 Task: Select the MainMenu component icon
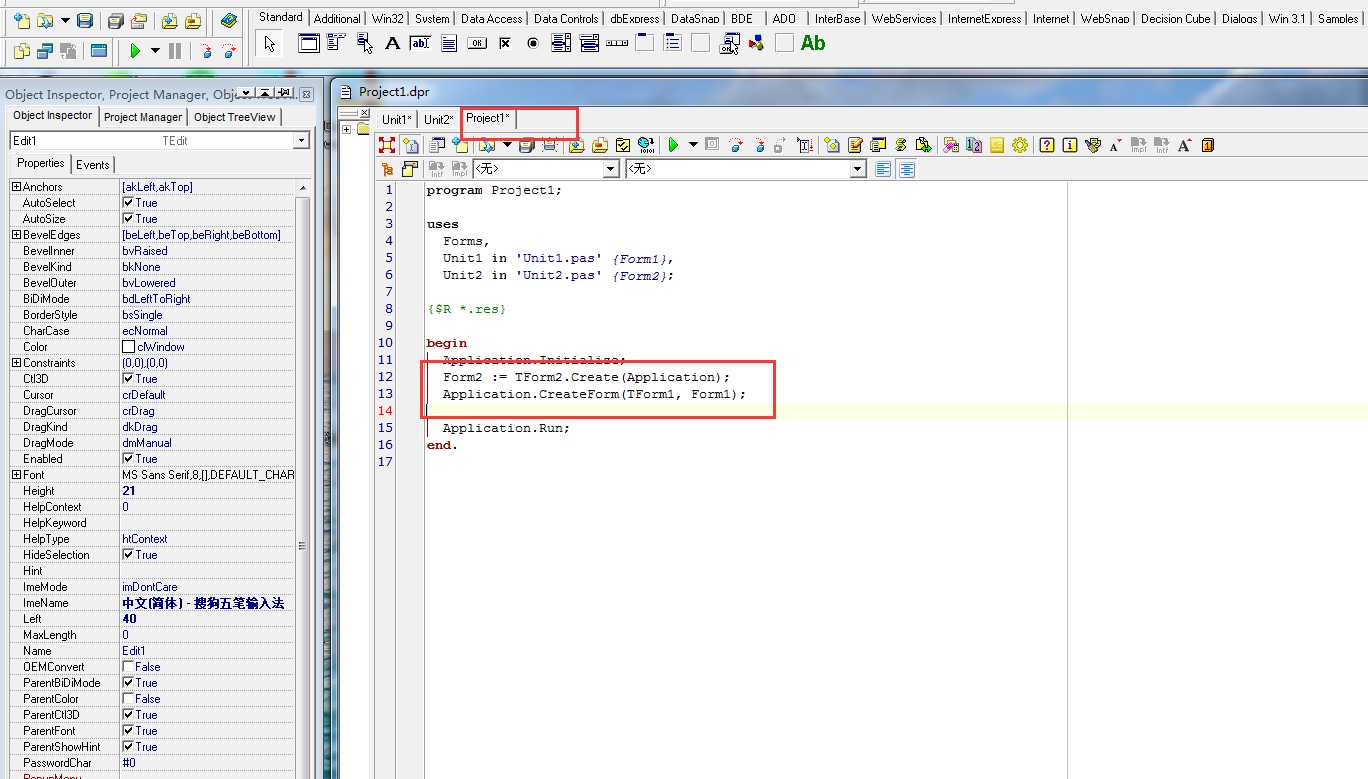point(337,43)
